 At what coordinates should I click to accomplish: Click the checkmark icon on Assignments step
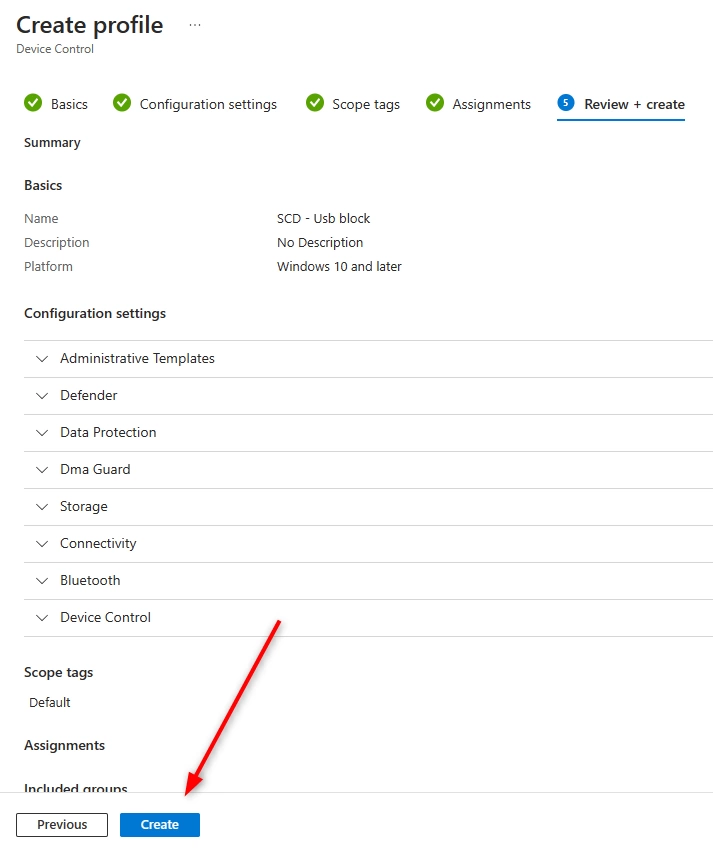coord(434,103)
